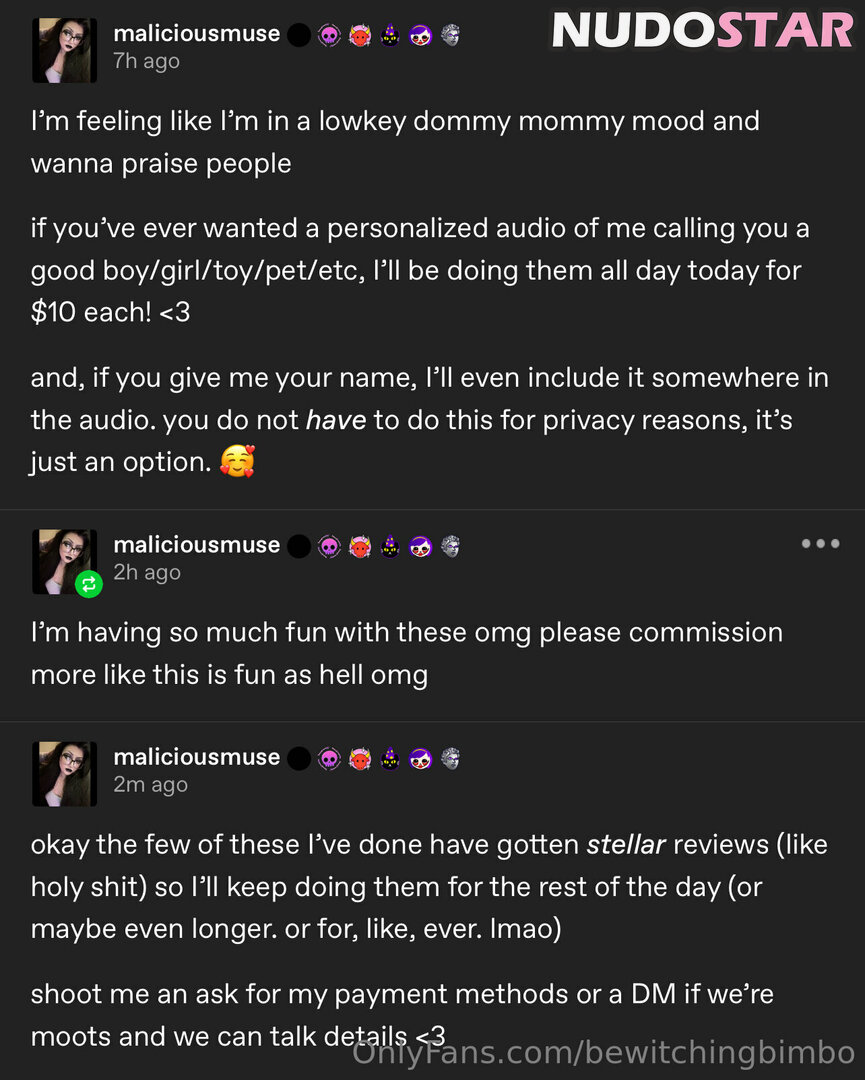Click the red devil badge in first post
The image size is (865, 1080).
[x=360, y=36]
